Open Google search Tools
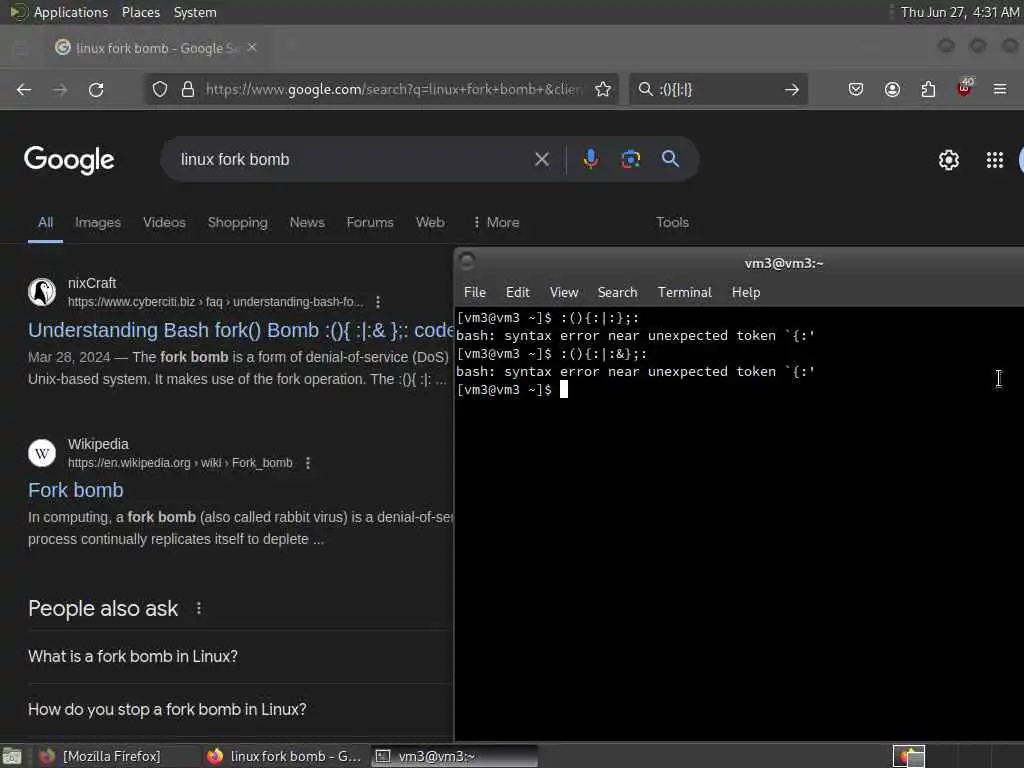 coord(673,223)
